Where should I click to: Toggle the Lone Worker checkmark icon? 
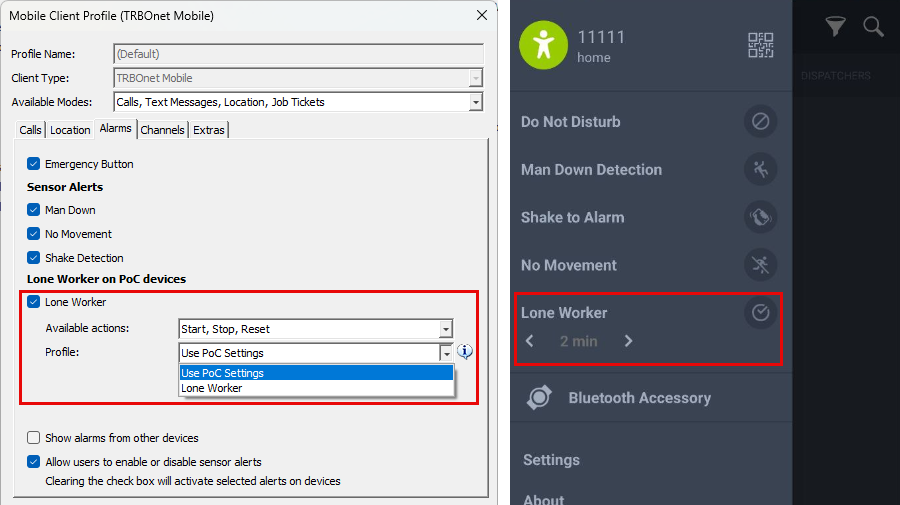(x=761, y=313)
